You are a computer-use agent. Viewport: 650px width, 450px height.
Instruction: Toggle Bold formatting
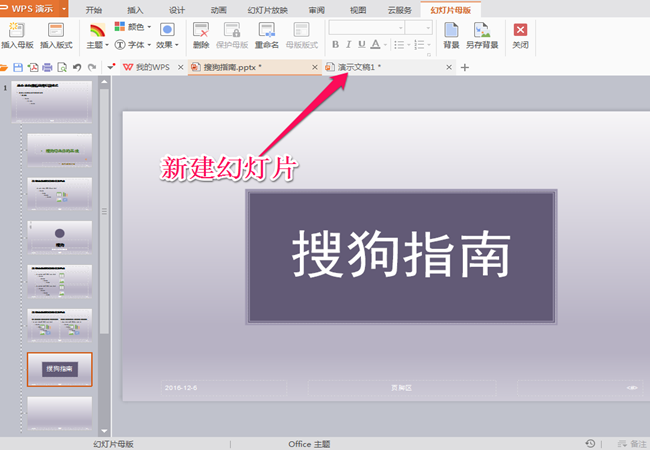(335, 44)
